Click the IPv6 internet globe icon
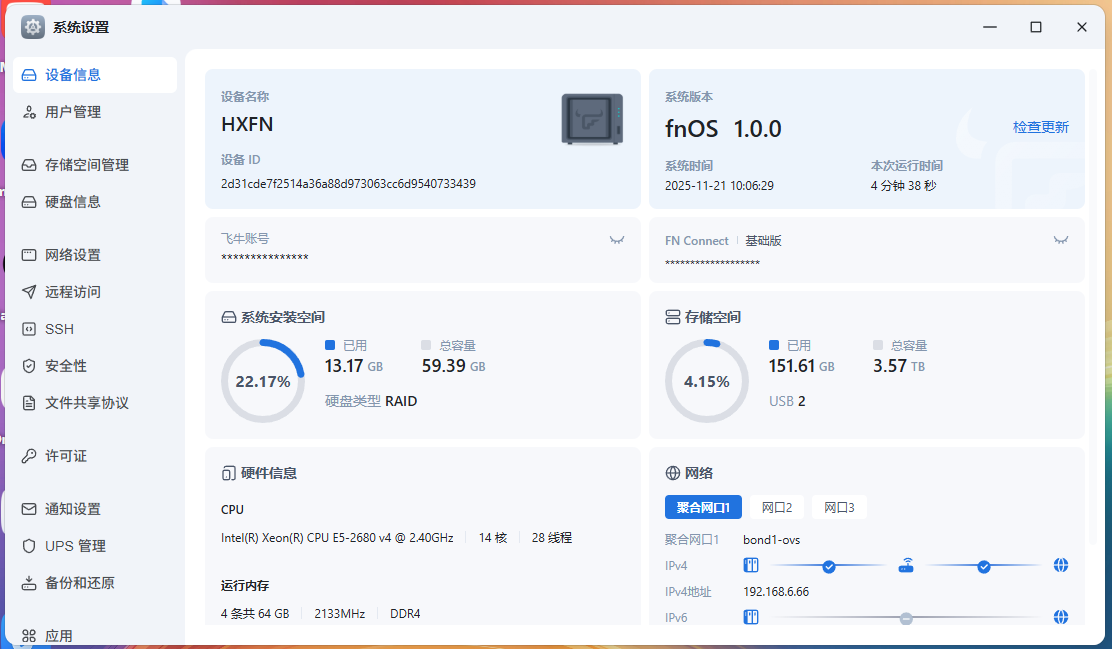Screen dimensions: 1112x649 click(x=1061, y=617)
